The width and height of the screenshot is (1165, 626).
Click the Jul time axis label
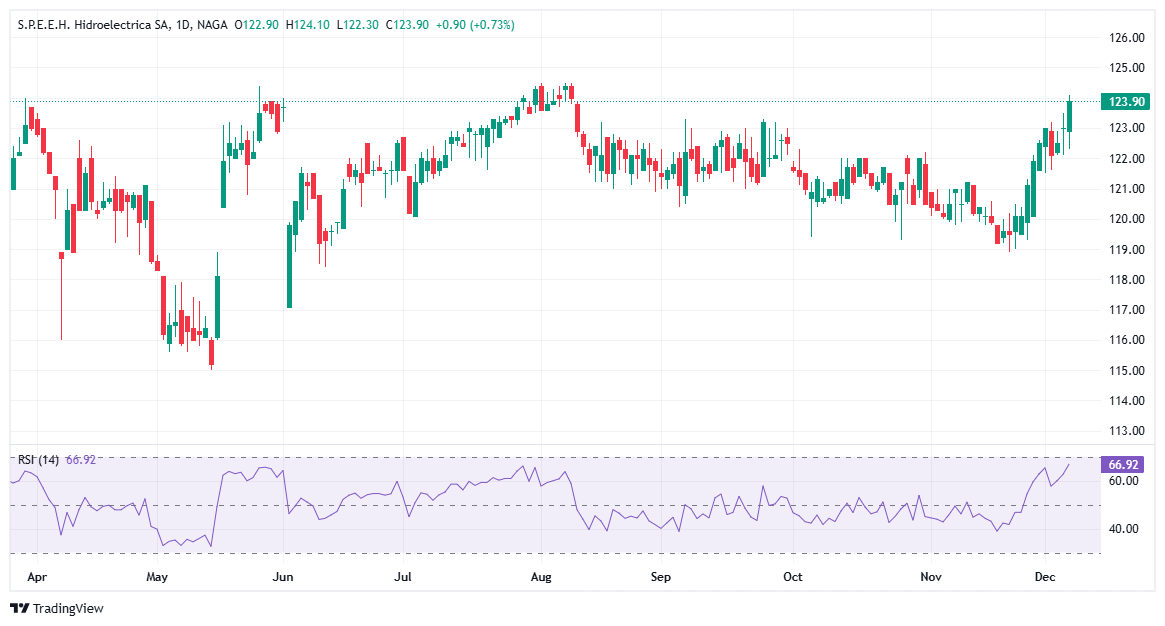(x=403, y=577)
